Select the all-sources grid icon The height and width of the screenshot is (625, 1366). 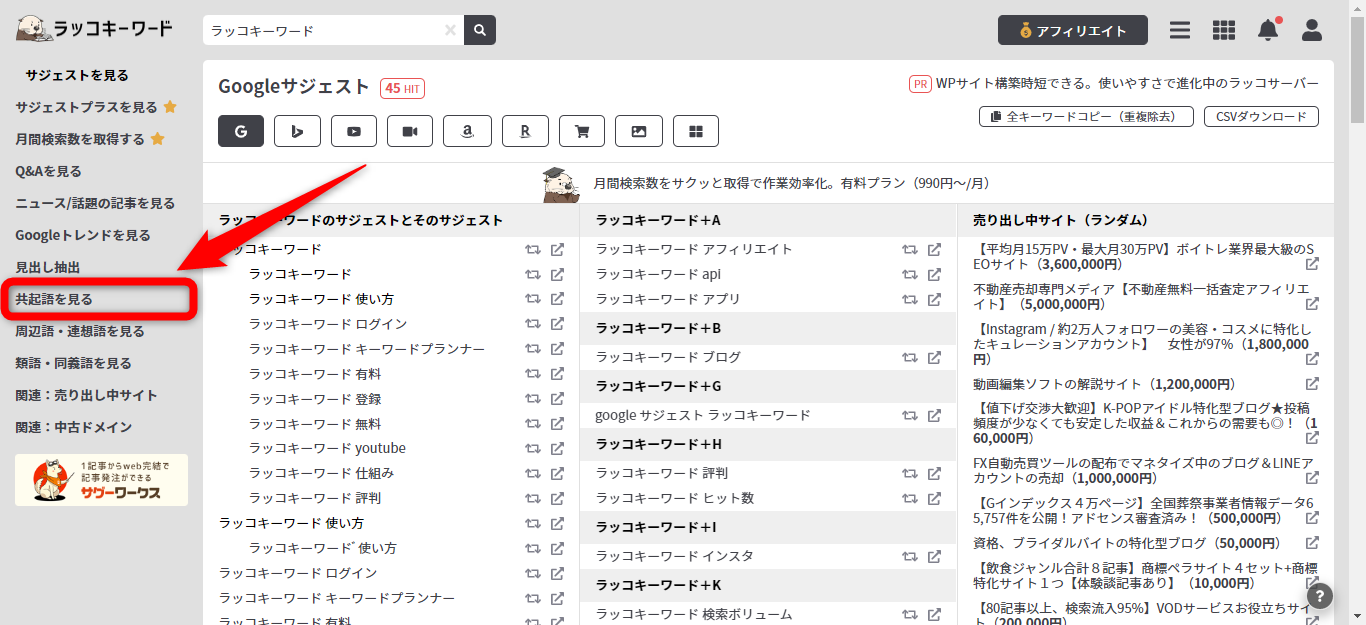pyautogui.click(x=696, y=131)
